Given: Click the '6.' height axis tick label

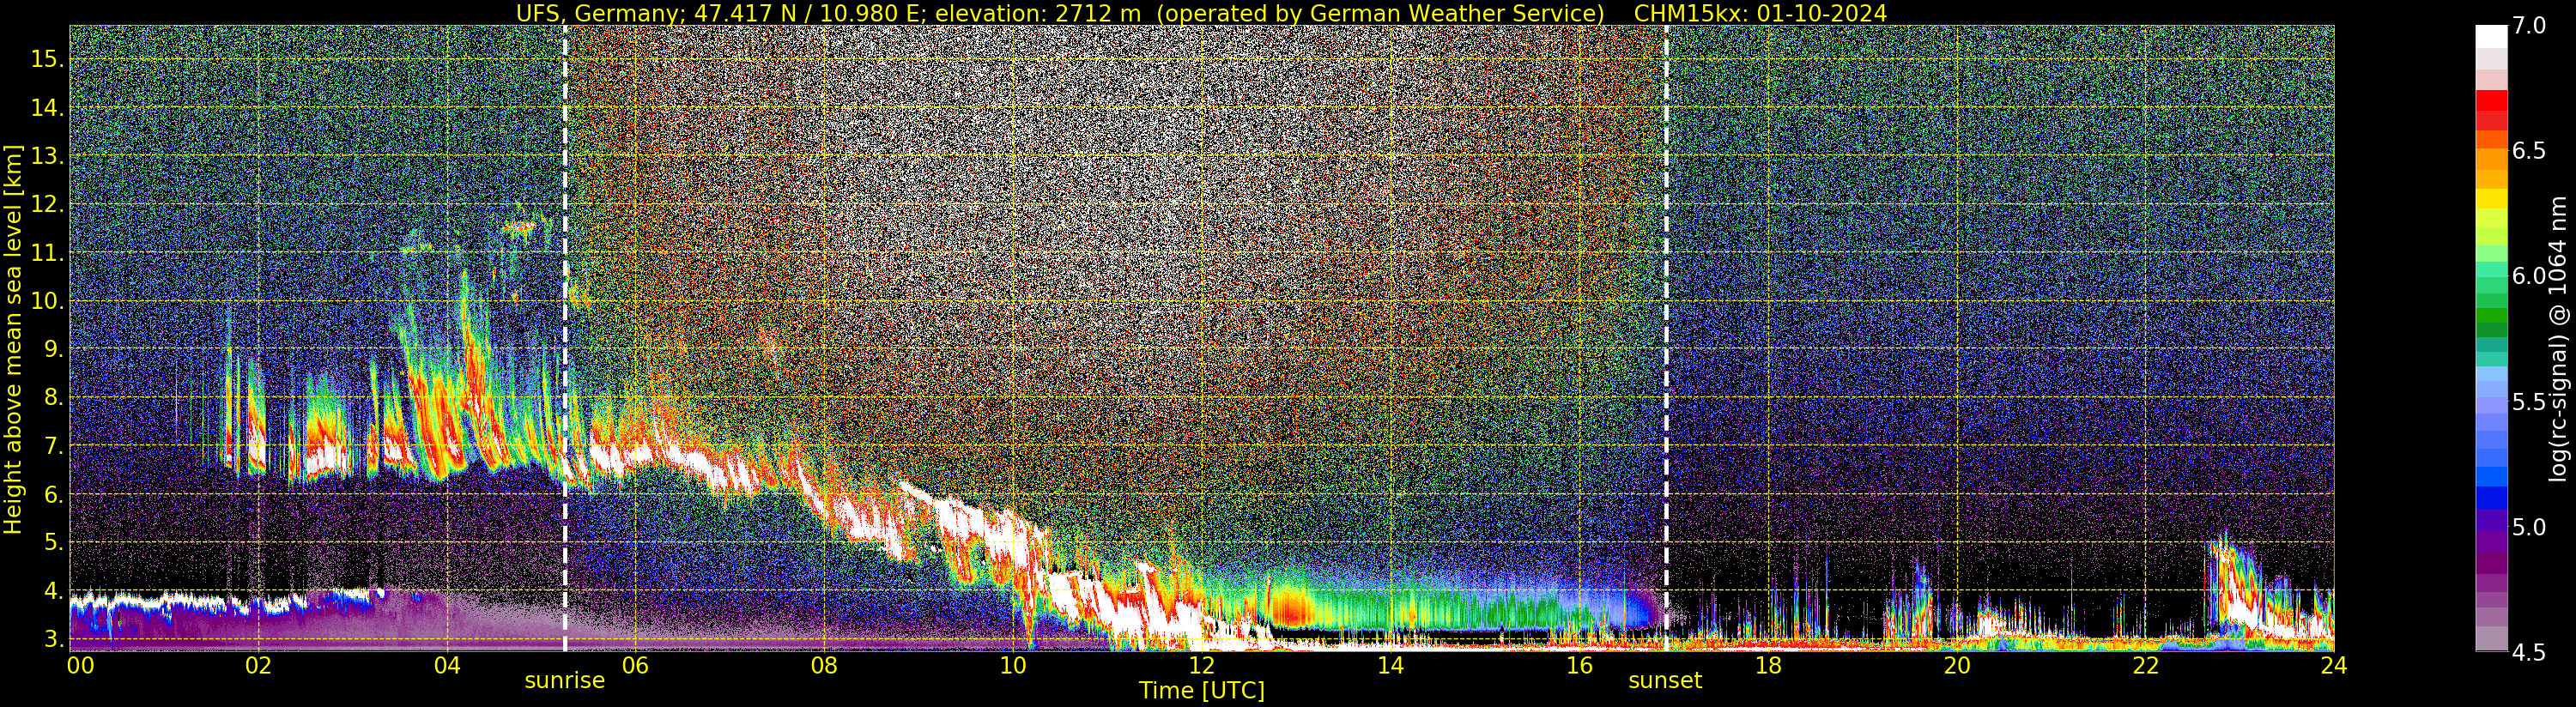Looking at the screenshot, I should pos(53,494).
